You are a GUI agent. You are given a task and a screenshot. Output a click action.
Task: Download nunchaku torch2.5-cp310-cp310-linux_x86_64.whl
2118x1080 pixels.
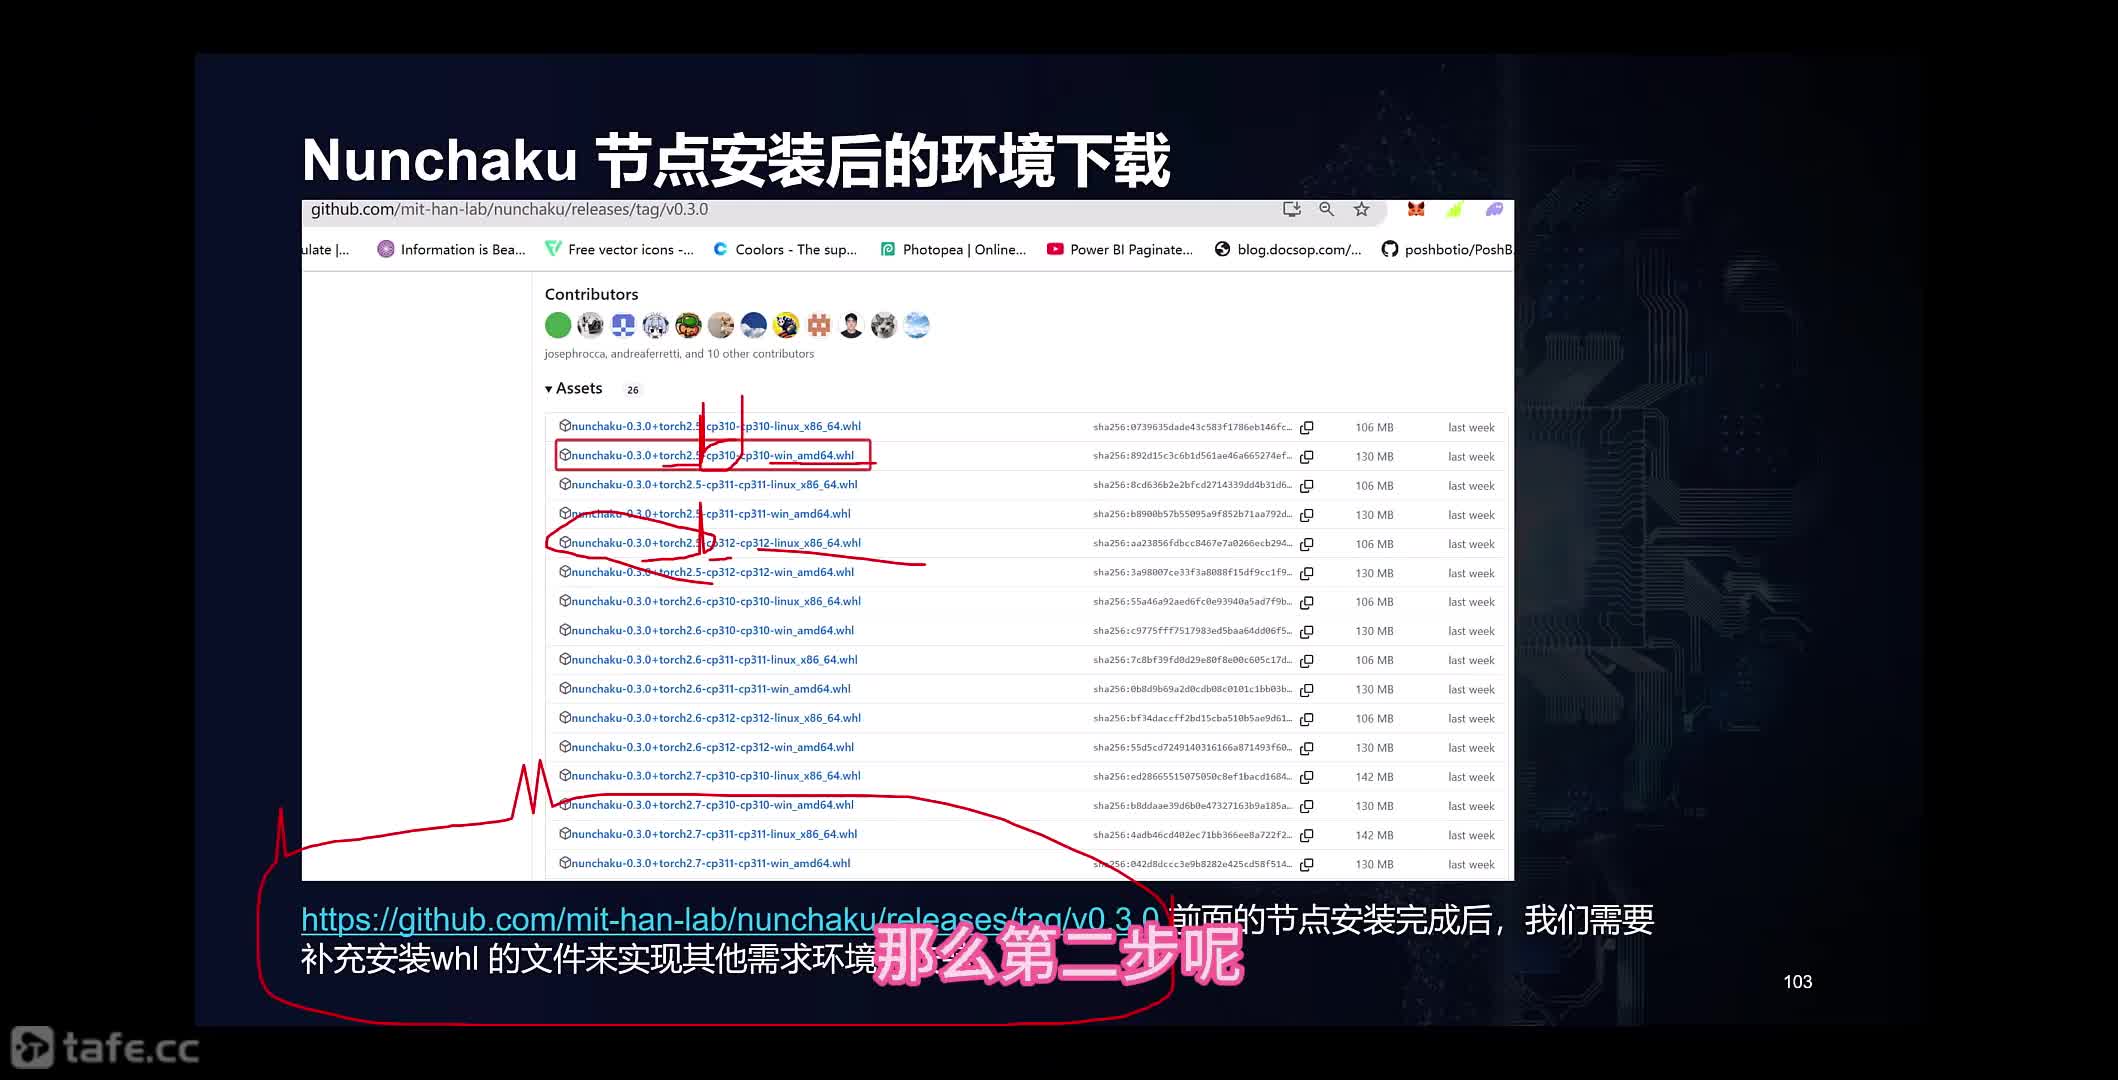[716, 426]
